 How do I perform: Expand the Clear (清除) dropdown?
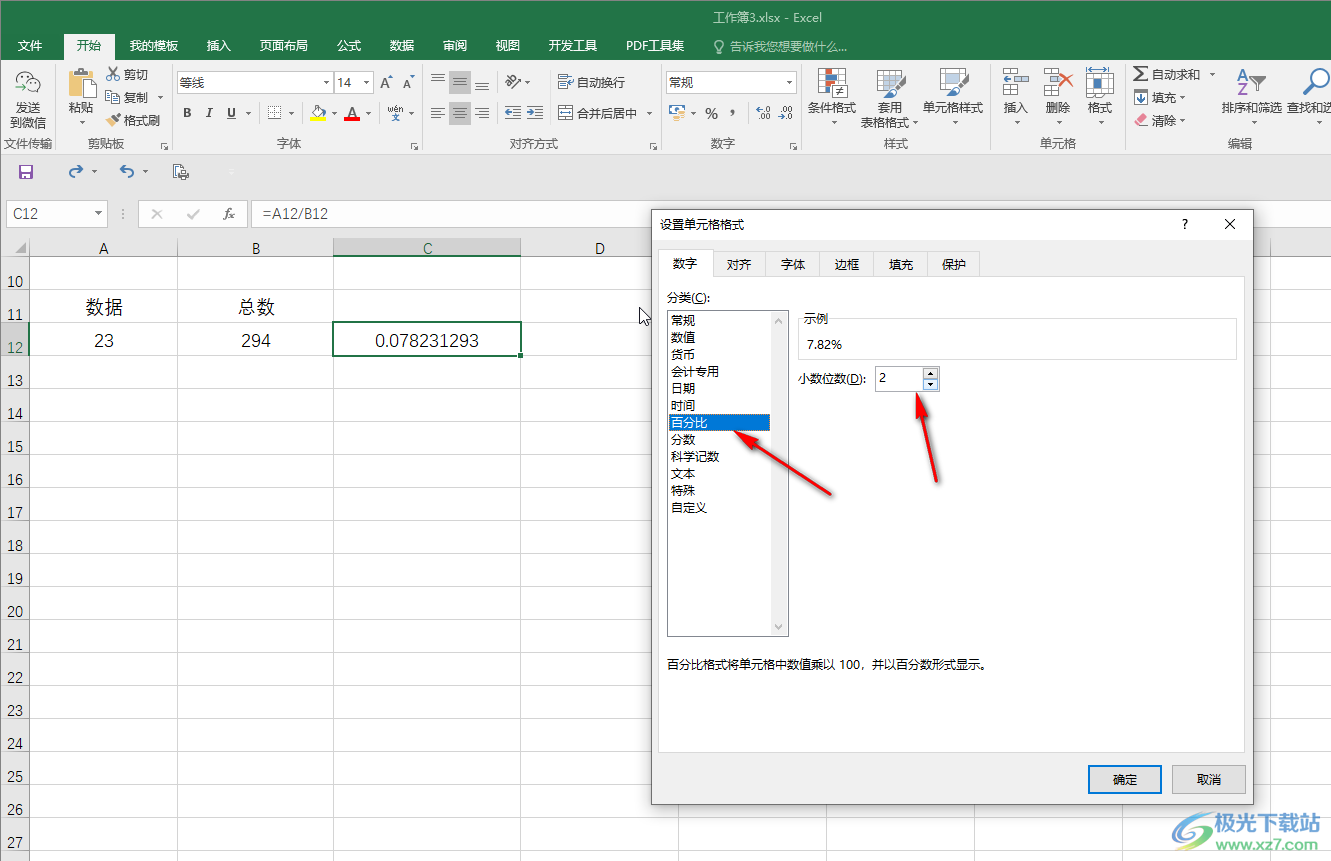click(1182, 121)
